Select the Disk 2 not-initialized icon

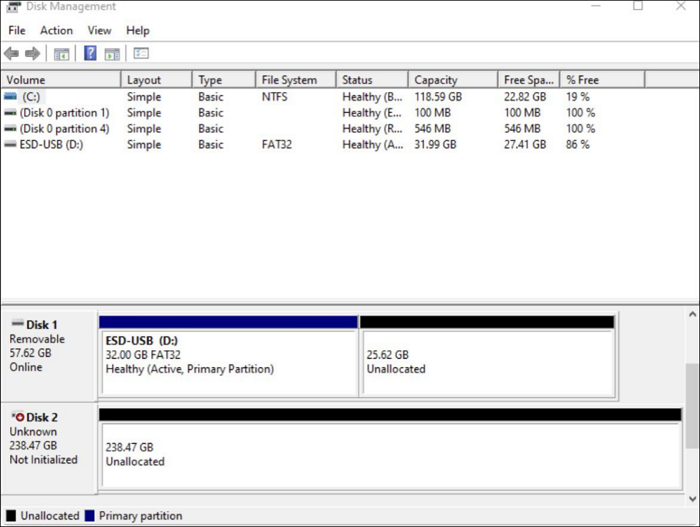(17, 417)
